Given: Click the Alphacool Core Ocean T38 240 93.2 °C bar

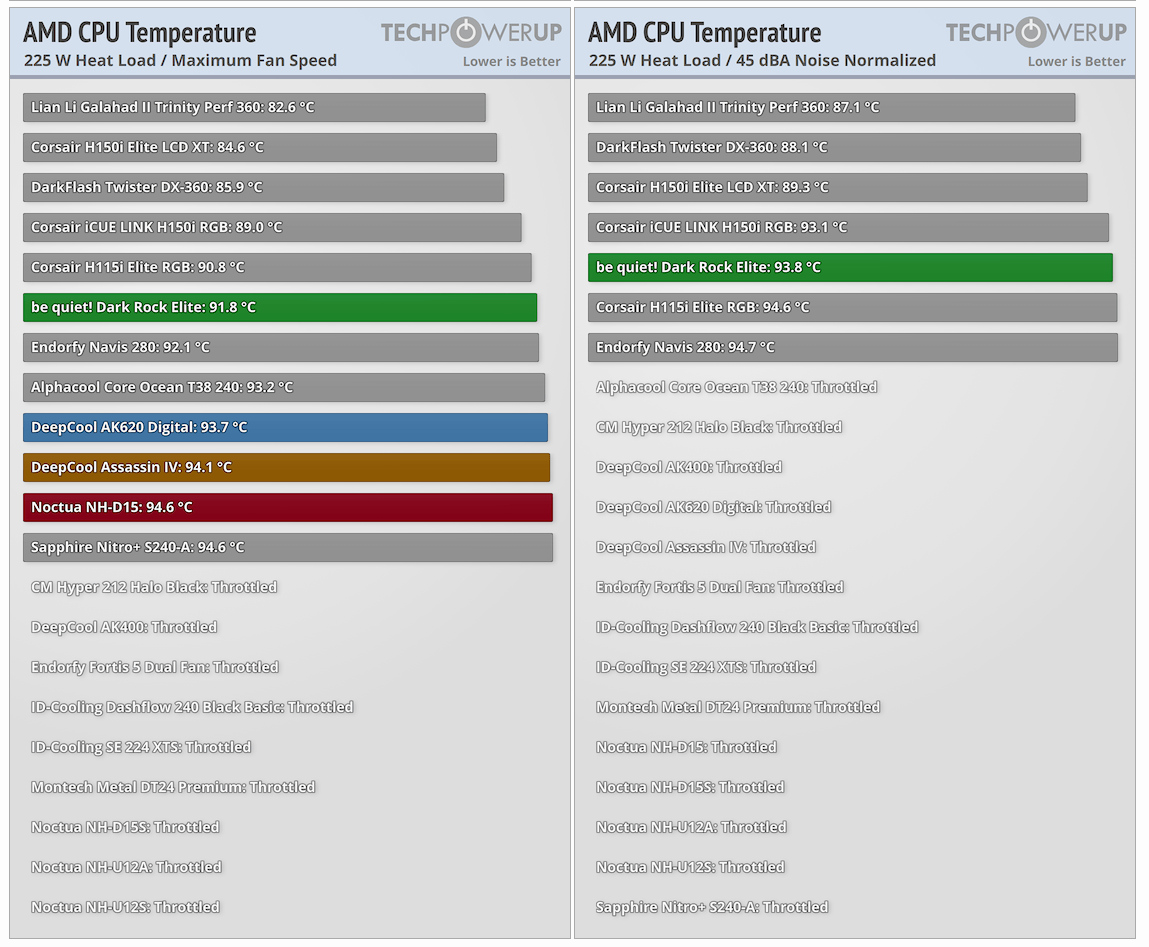Looking at the screenshot, I should pyautogui.click(x=284, y=387).
